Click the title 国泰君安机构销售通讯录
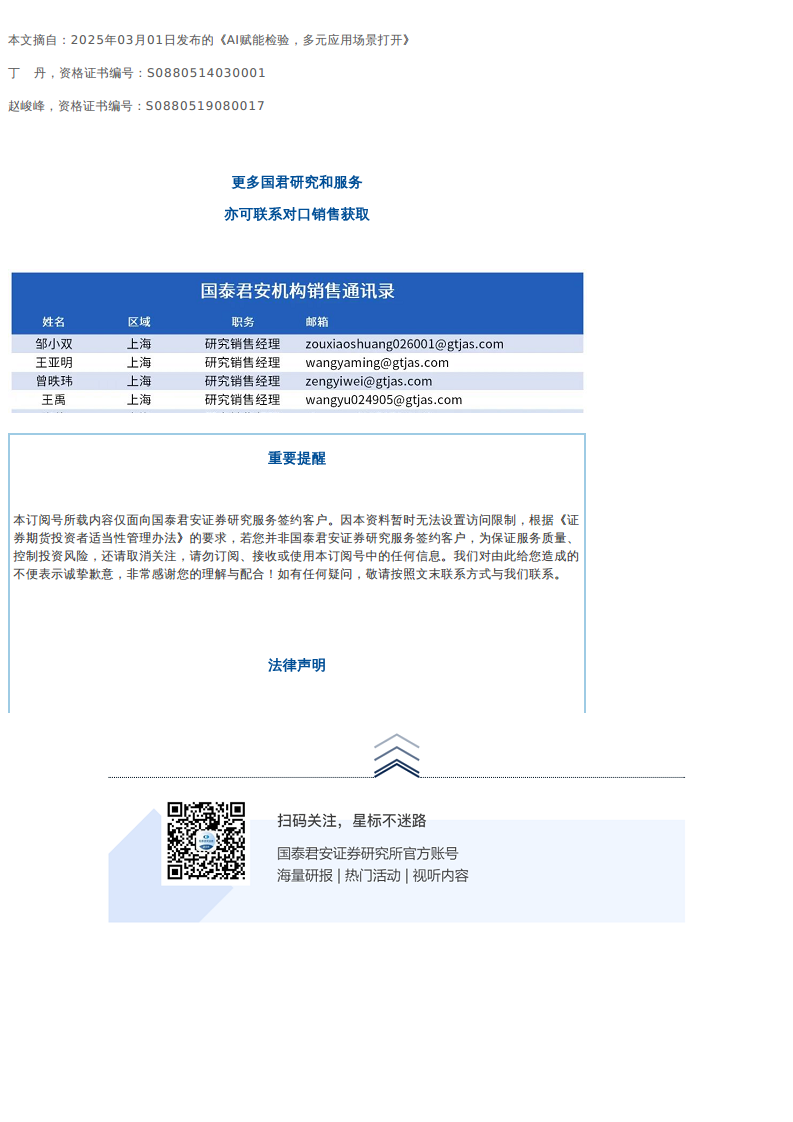Viewport: 793px width, 1122px height. tap(297, 291)
